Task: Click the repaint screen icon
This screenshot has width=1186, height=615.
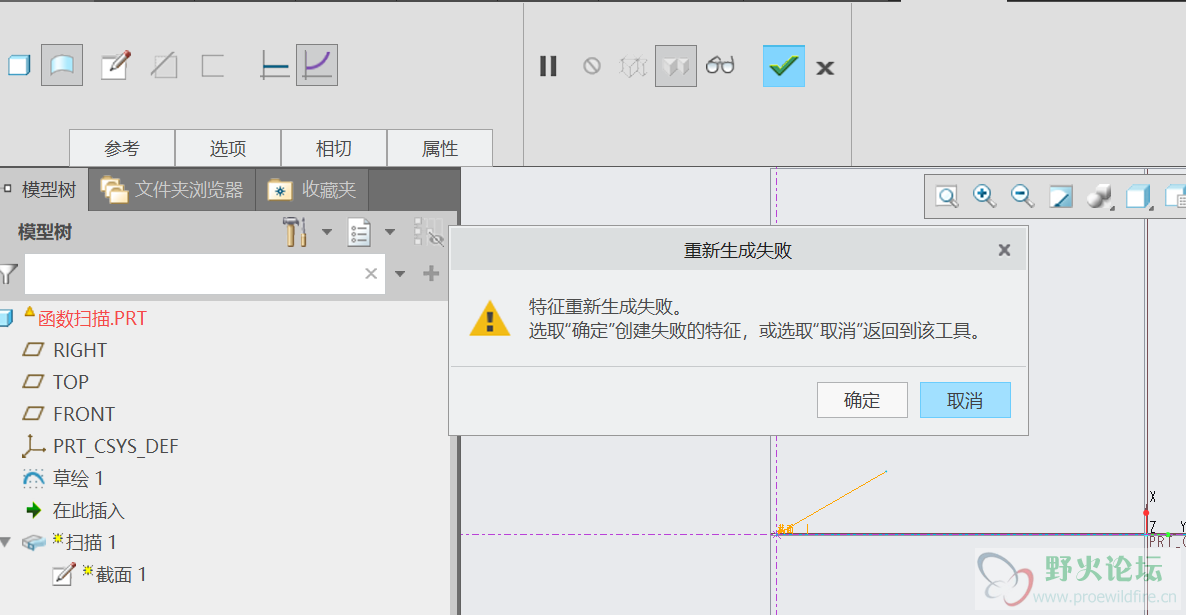Action: point(1061,197)
